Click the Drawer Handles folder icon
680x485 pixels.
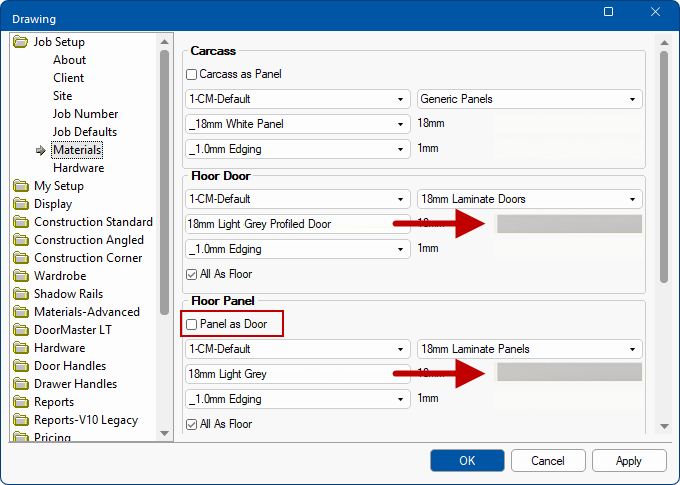(21, 384)
